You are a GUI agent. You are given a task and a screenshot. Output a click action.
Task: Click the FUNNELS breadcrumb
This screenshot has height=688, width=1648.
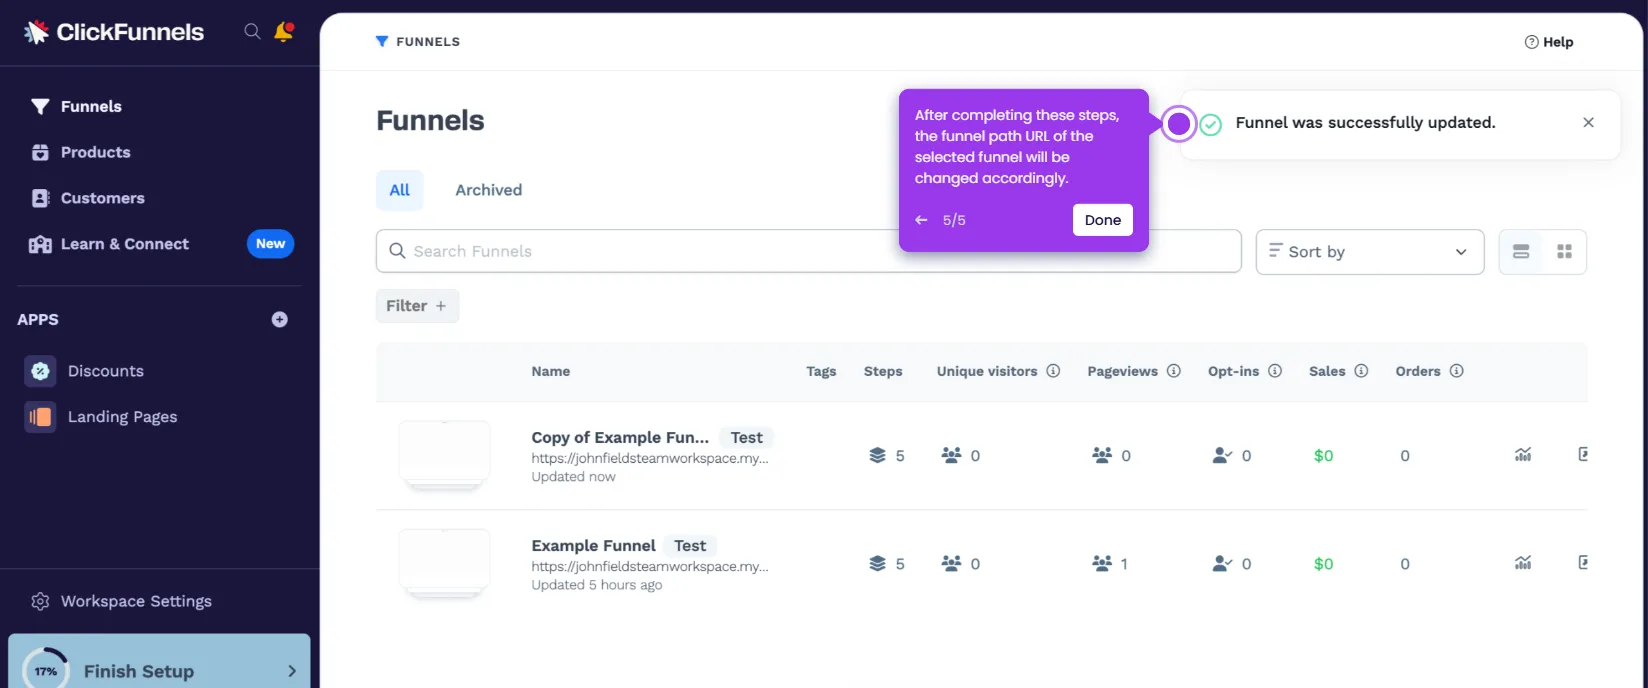click(x=418, y=42)
